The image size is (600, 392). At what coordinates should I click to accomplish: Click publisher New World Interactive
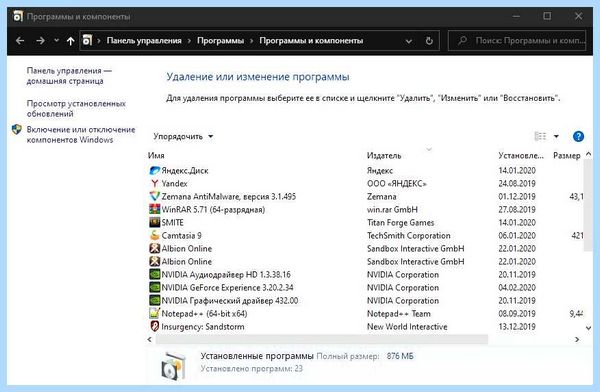[407, 327]
